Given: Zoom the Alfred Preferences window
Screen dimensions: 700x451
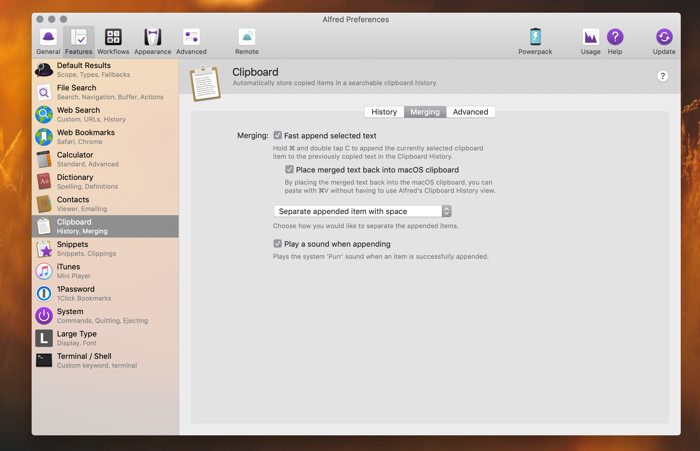Looking at the screenshot, I should coord(63,19).
